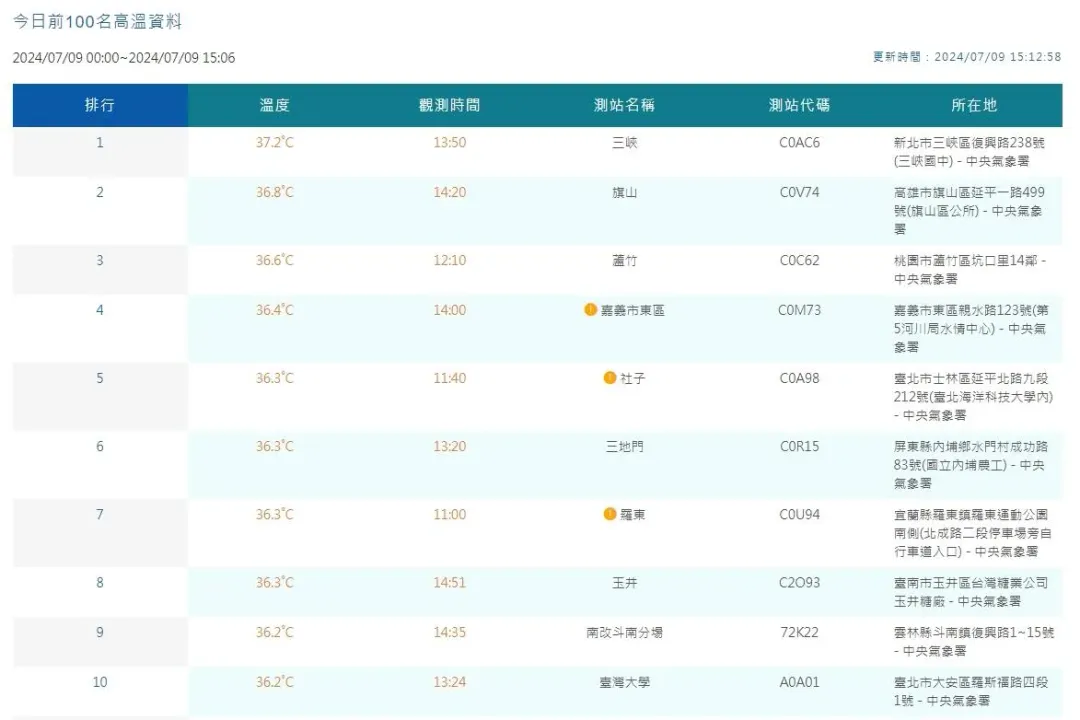
Task: Click station code C0U94
Action: (800, 515)
